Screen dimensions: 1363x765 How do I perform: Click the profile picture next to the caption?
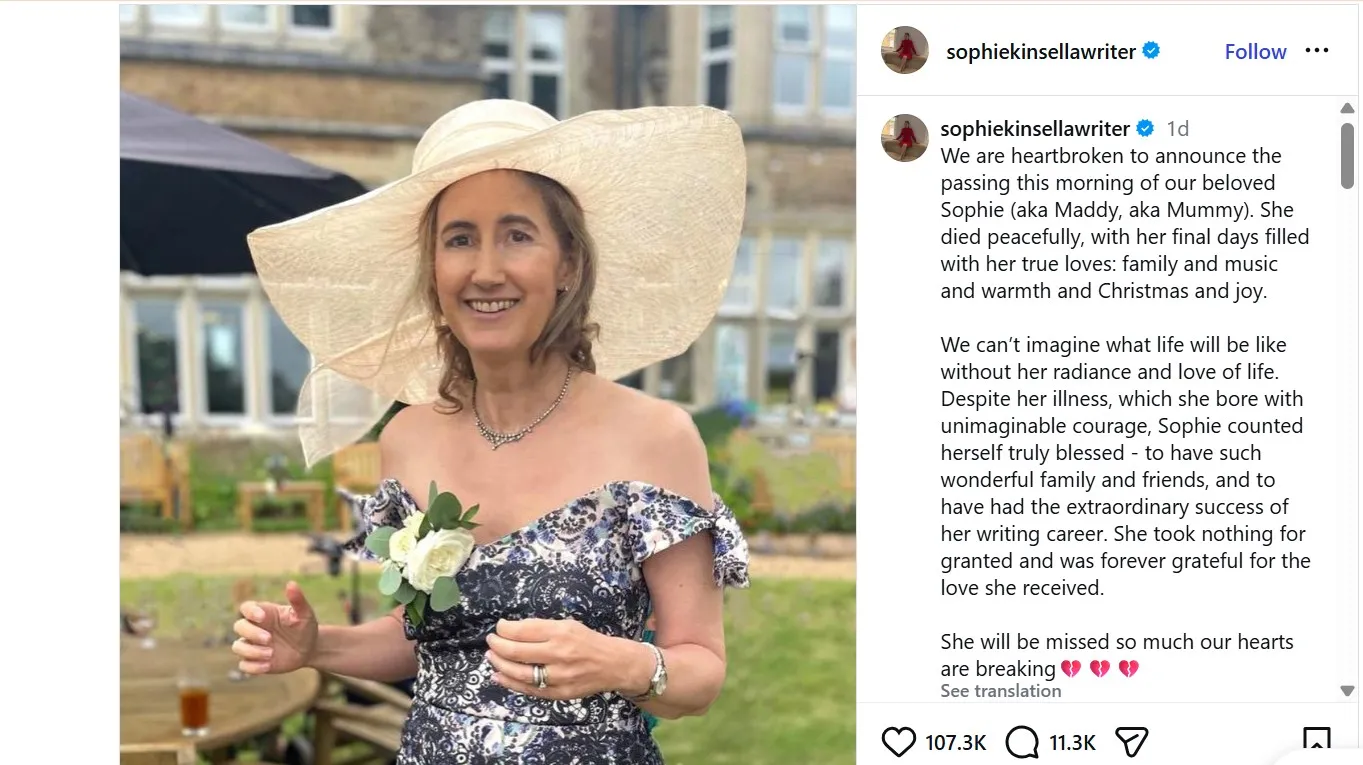point(904,137)
